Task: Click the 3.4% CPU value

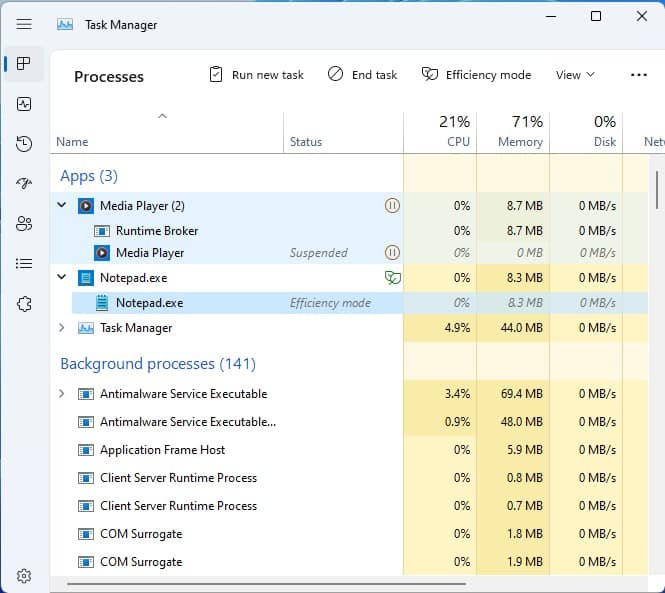Action: [457, 394]
